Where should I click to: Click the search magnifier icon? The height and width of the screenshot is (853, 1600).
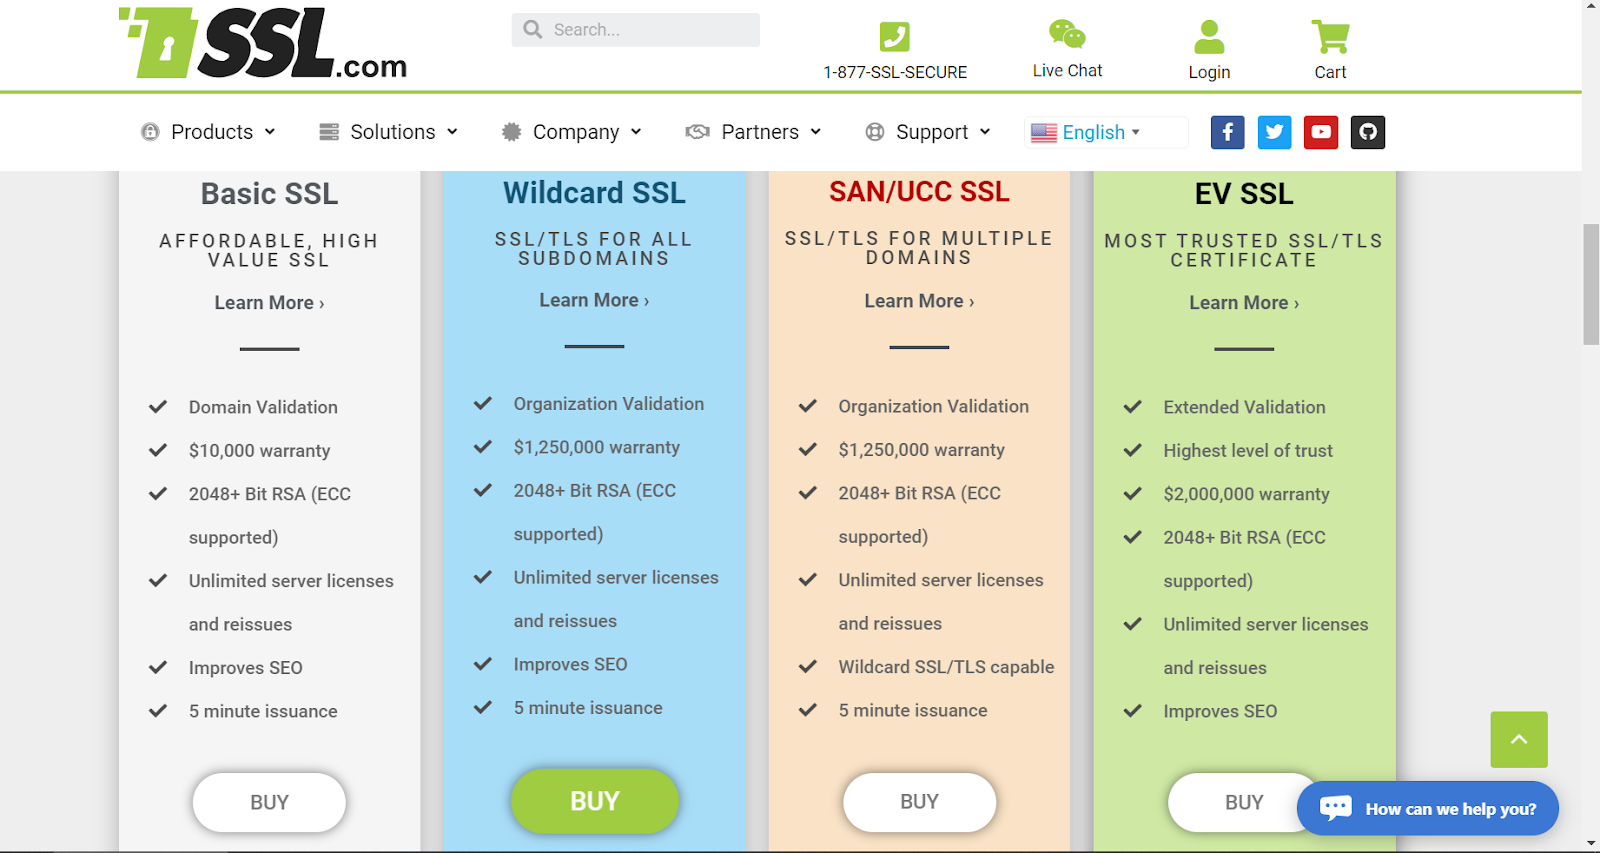coord(533,30)
